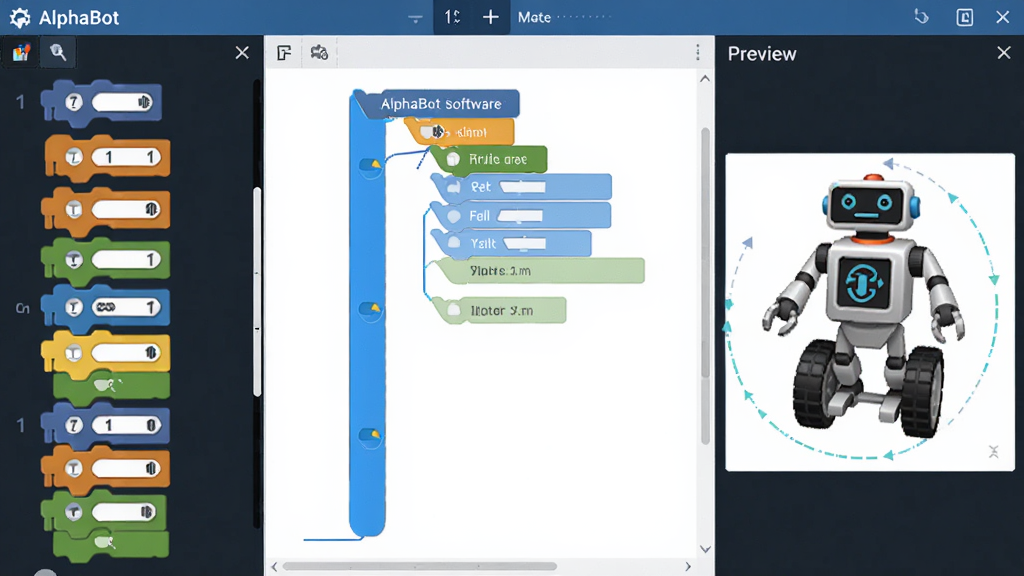Click the F layout icon in canvas toolbar
This screenshot has height=576, width=1024.
pos(284,53)
